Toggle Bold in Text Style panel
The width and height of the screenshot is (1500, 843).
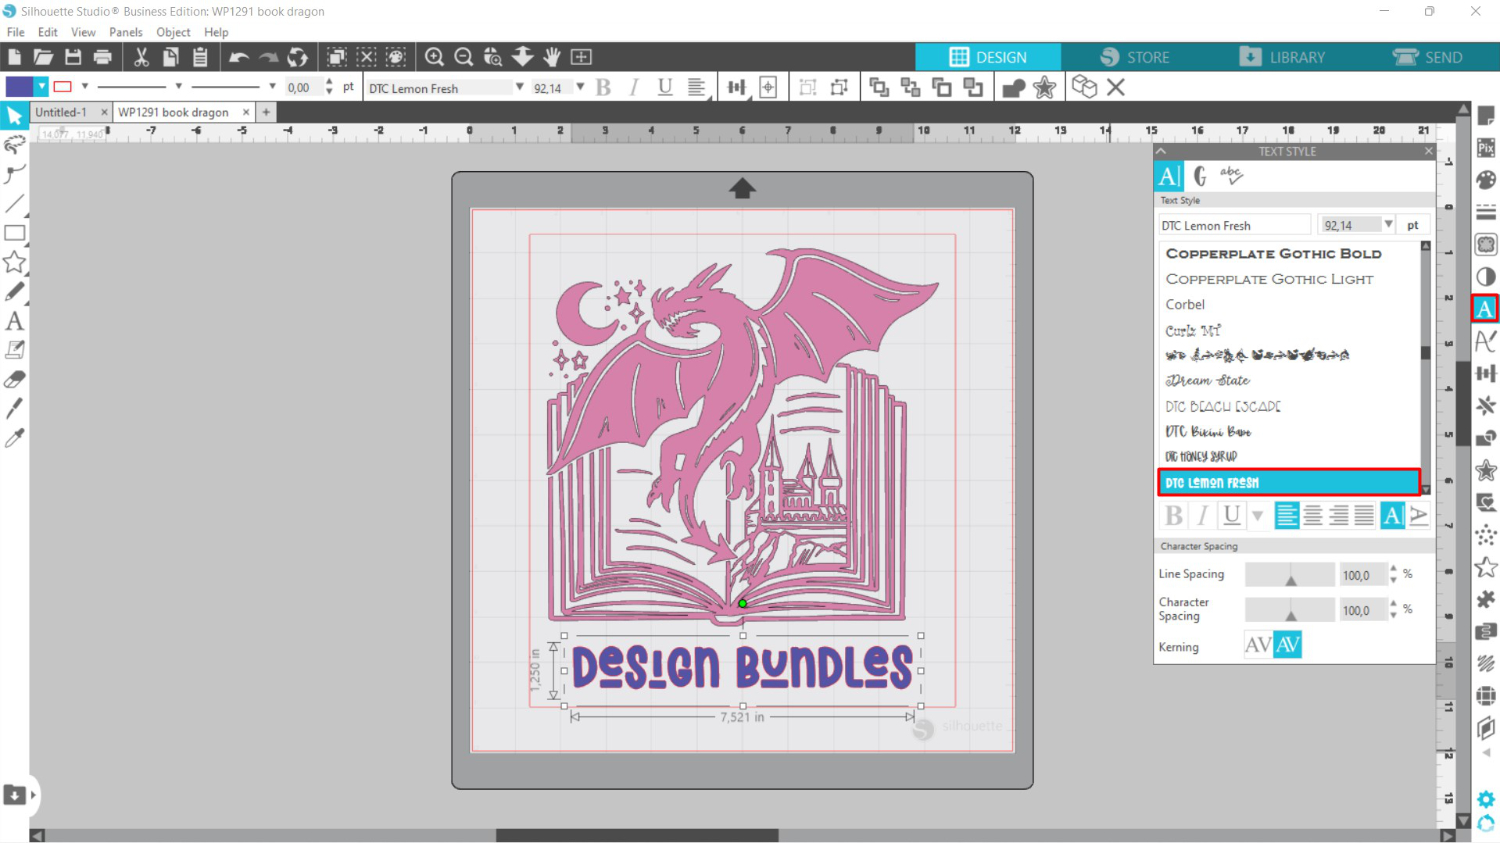(1174, 515)
